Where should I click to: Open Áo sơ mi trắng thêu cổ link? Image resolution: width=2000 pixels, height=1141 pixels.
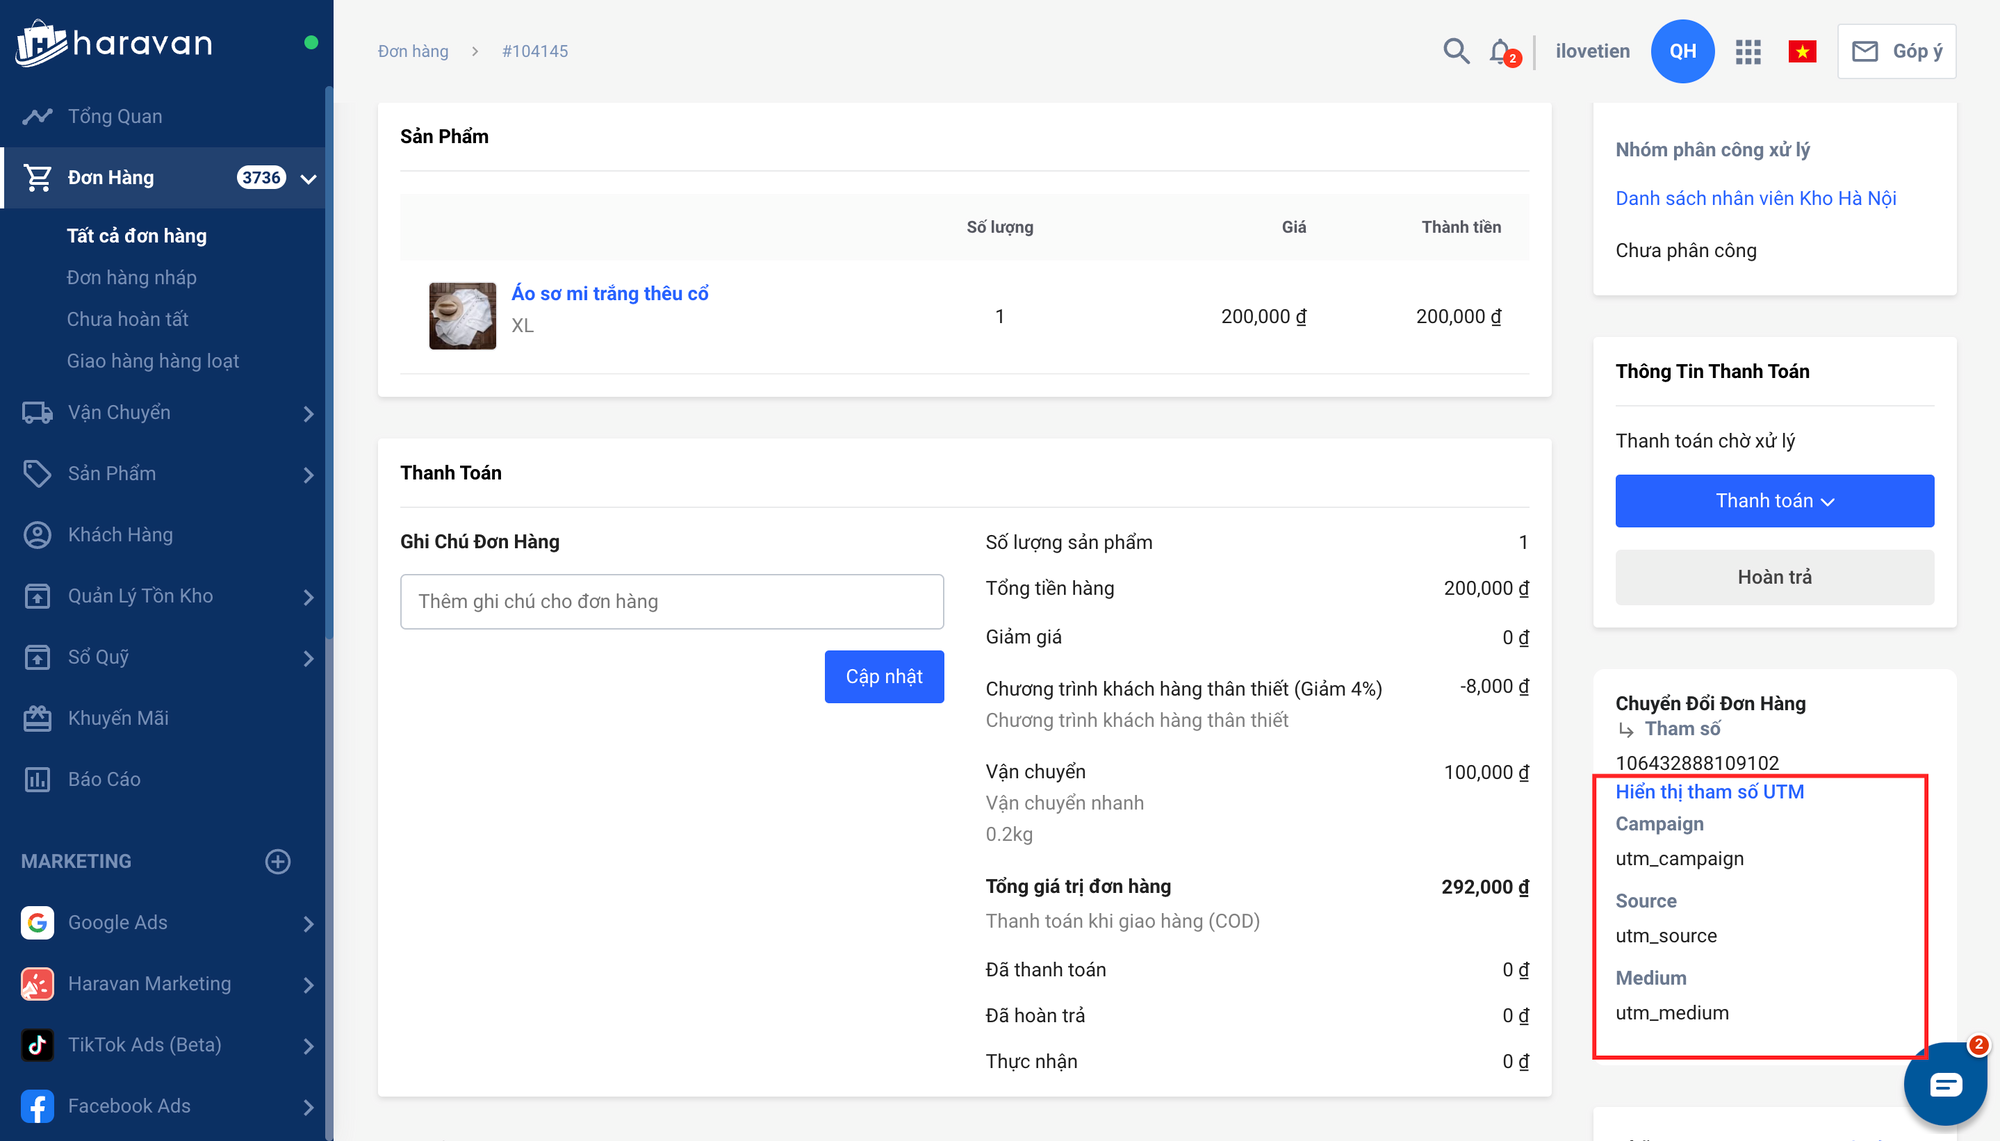point(610,293)
